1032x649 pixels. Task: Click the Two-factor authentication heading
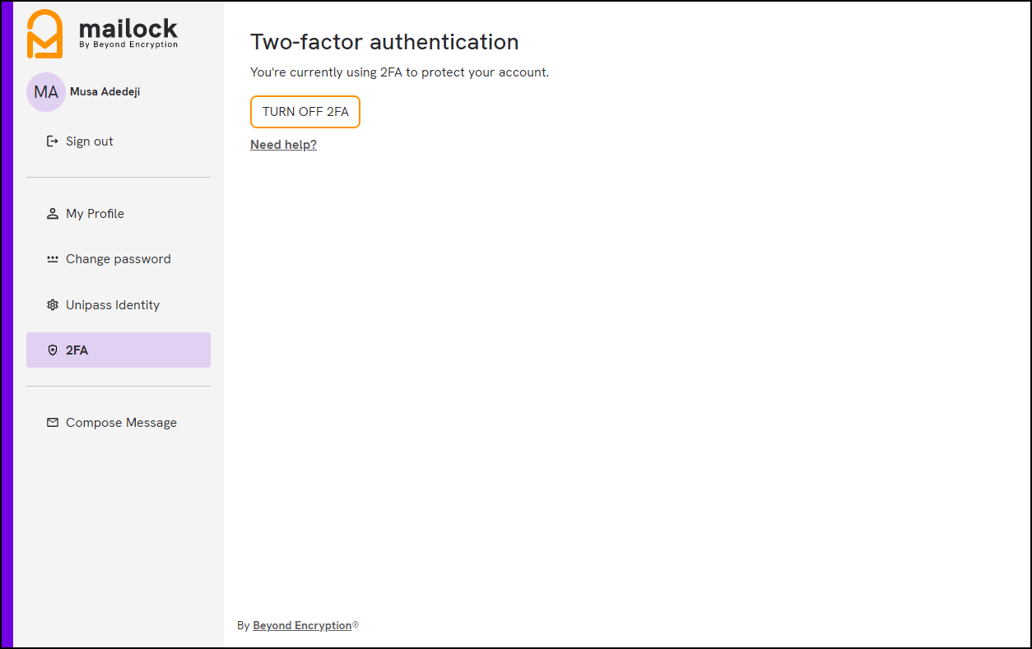(384, 42)
